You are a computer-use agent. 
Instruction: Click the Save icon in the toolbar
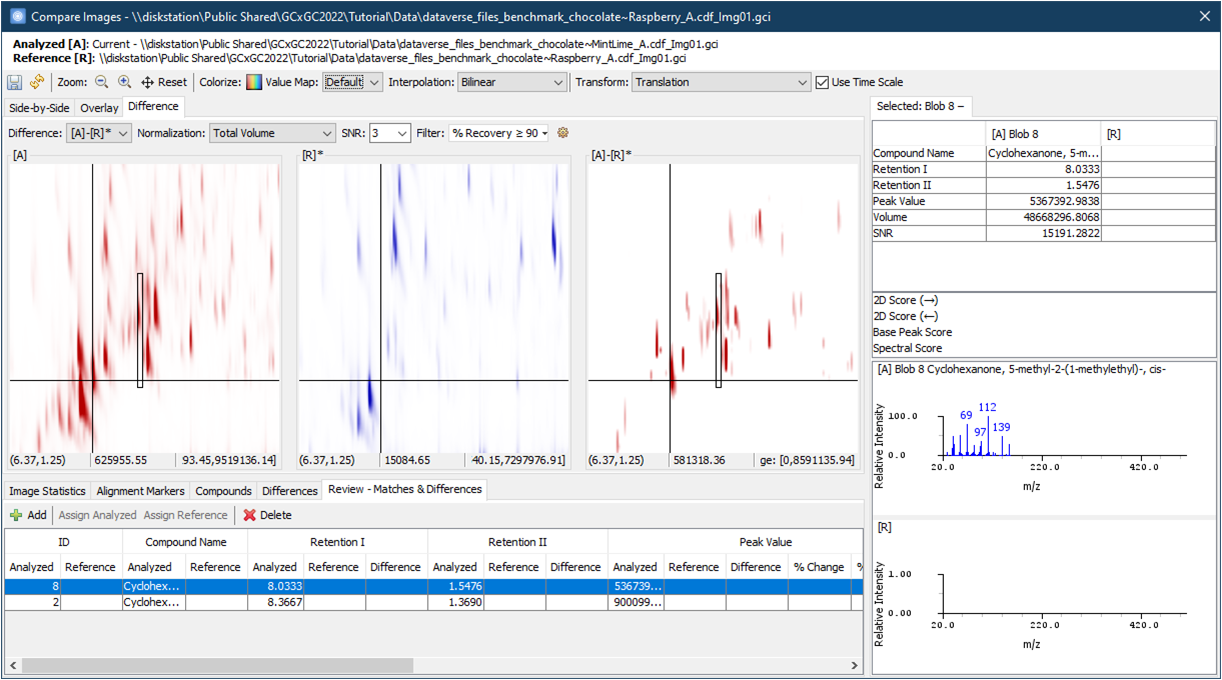click(15, 82)
